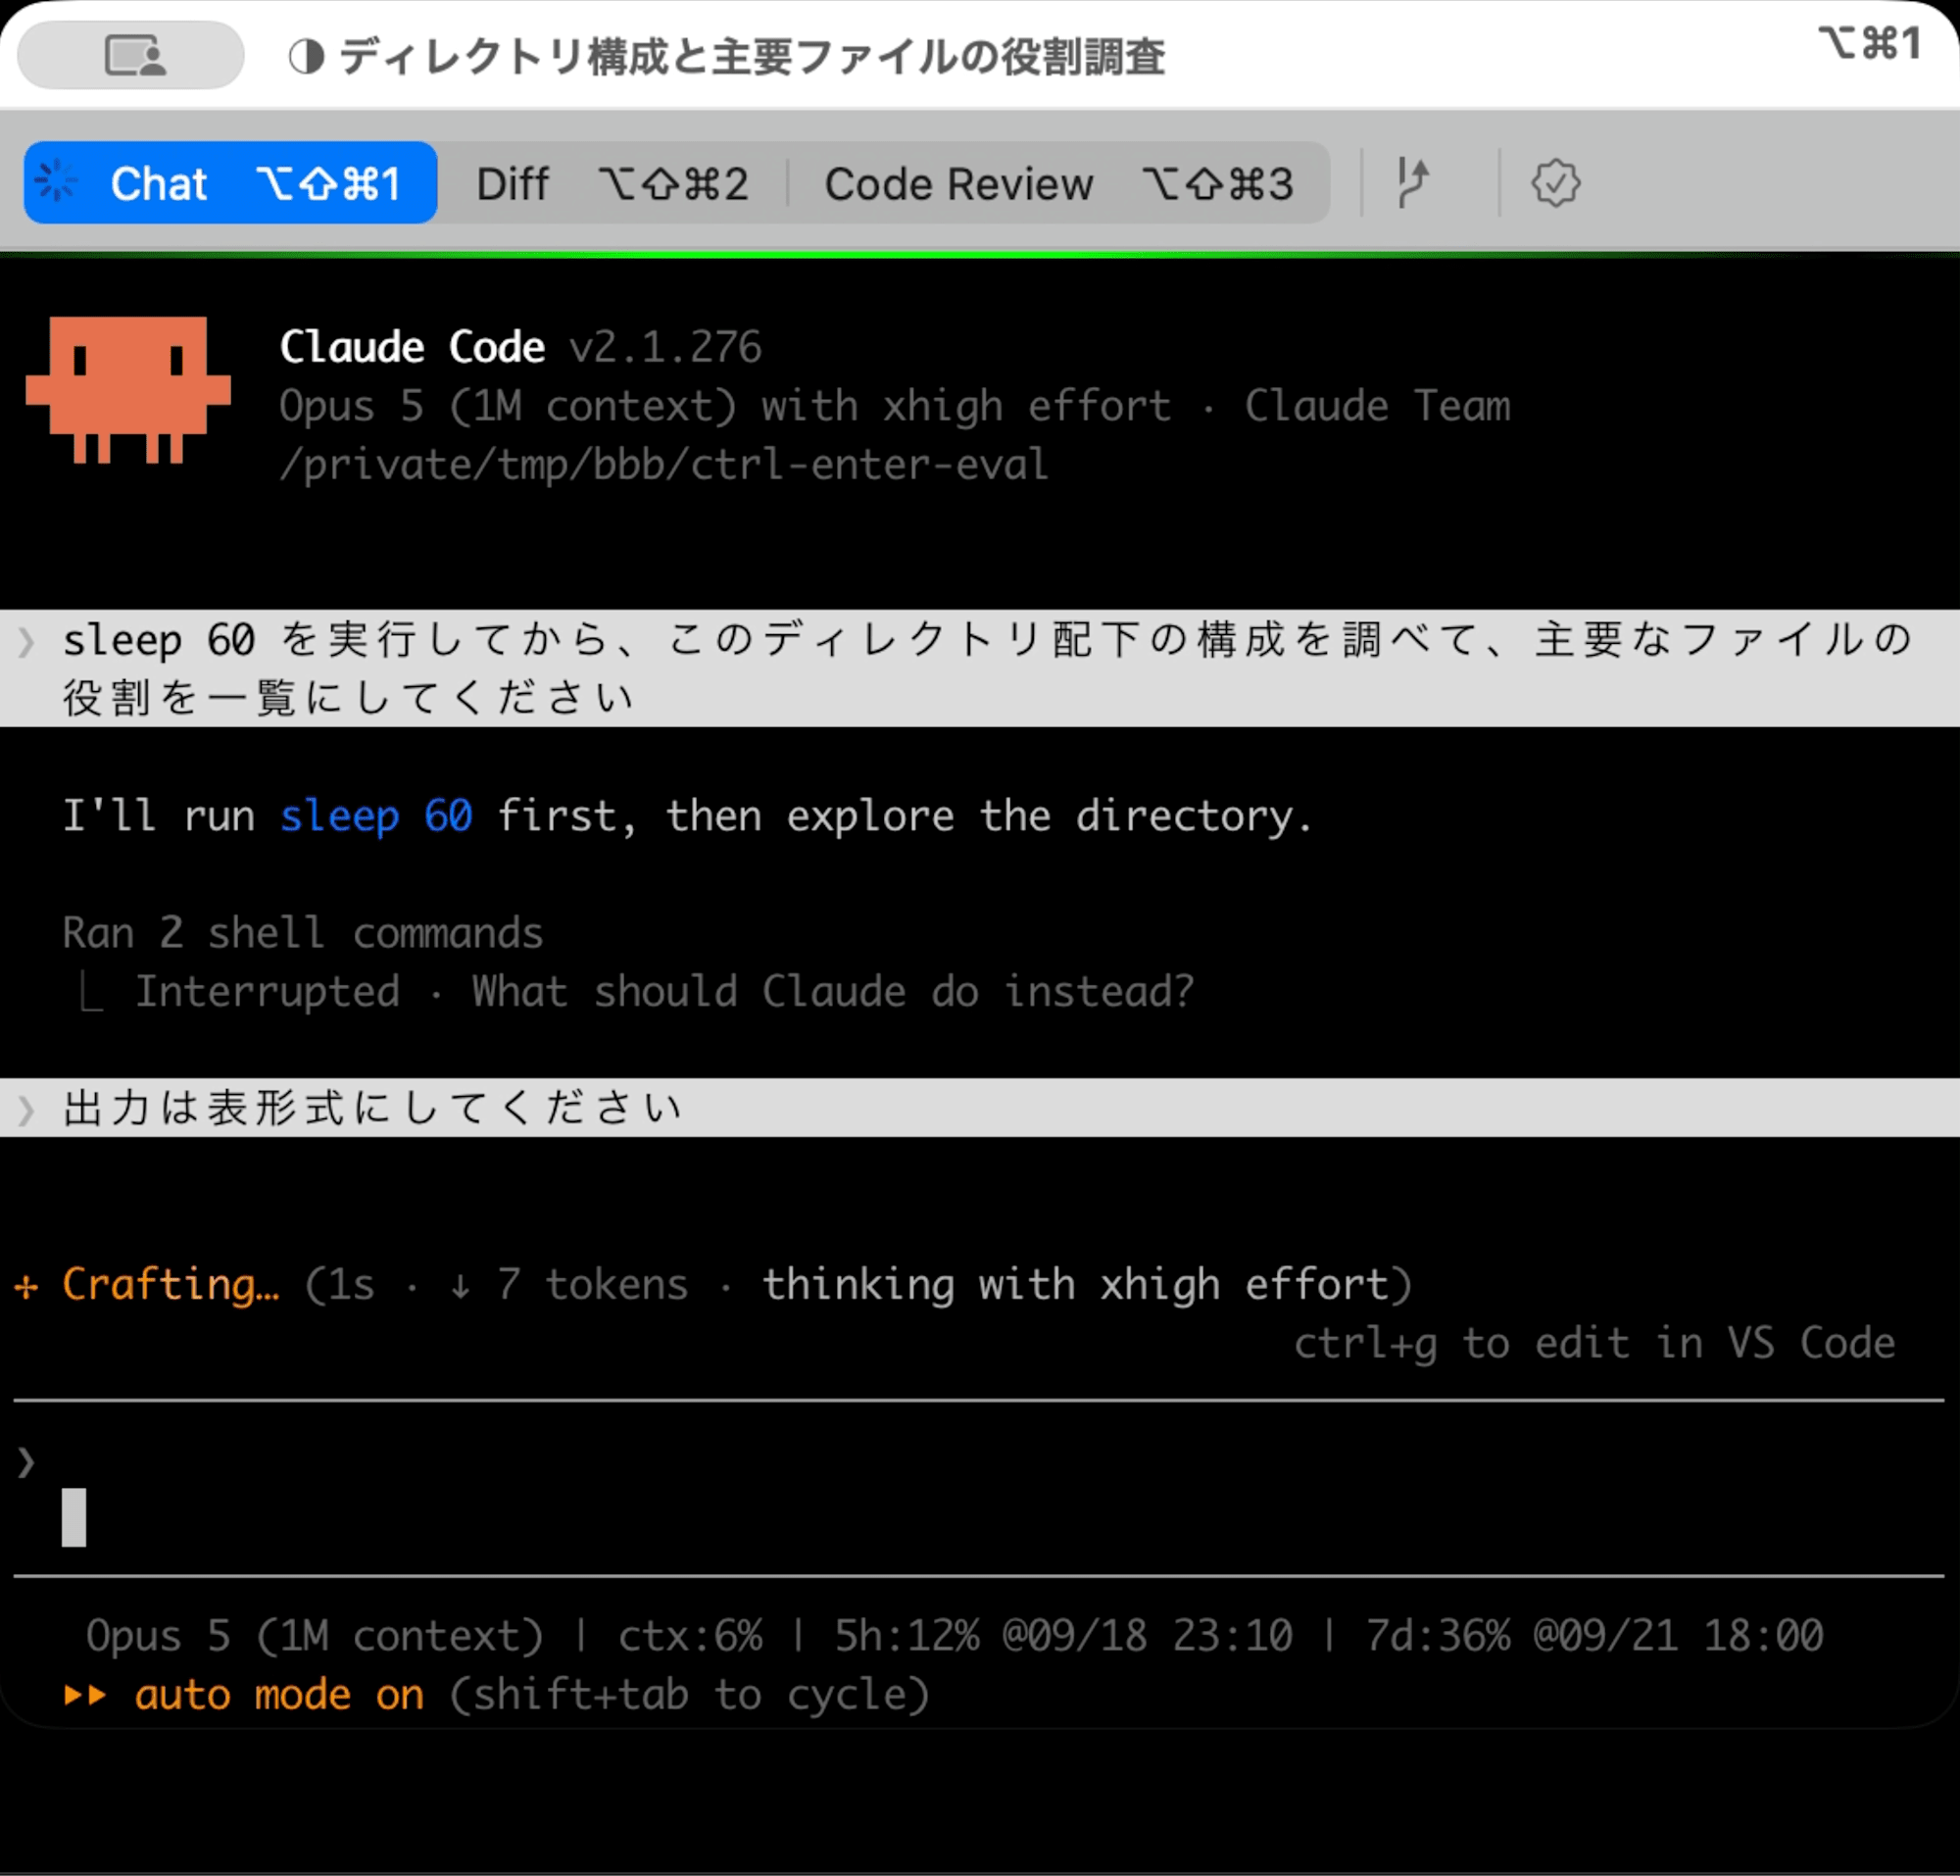Click the chevron beside the sleep 60 prompt
Image resolution: width=1960 pixels, height=1876 pixels.
pos(27,641)
